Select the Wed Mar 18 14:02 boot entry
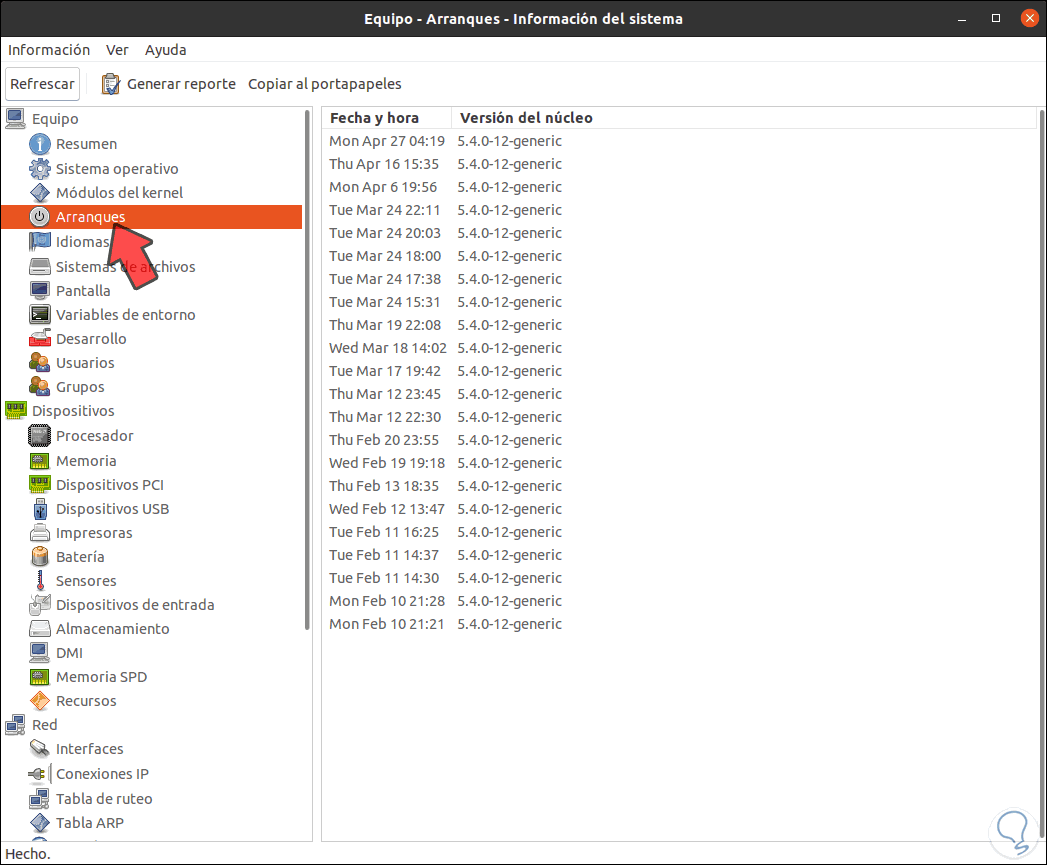 (679, 348)
